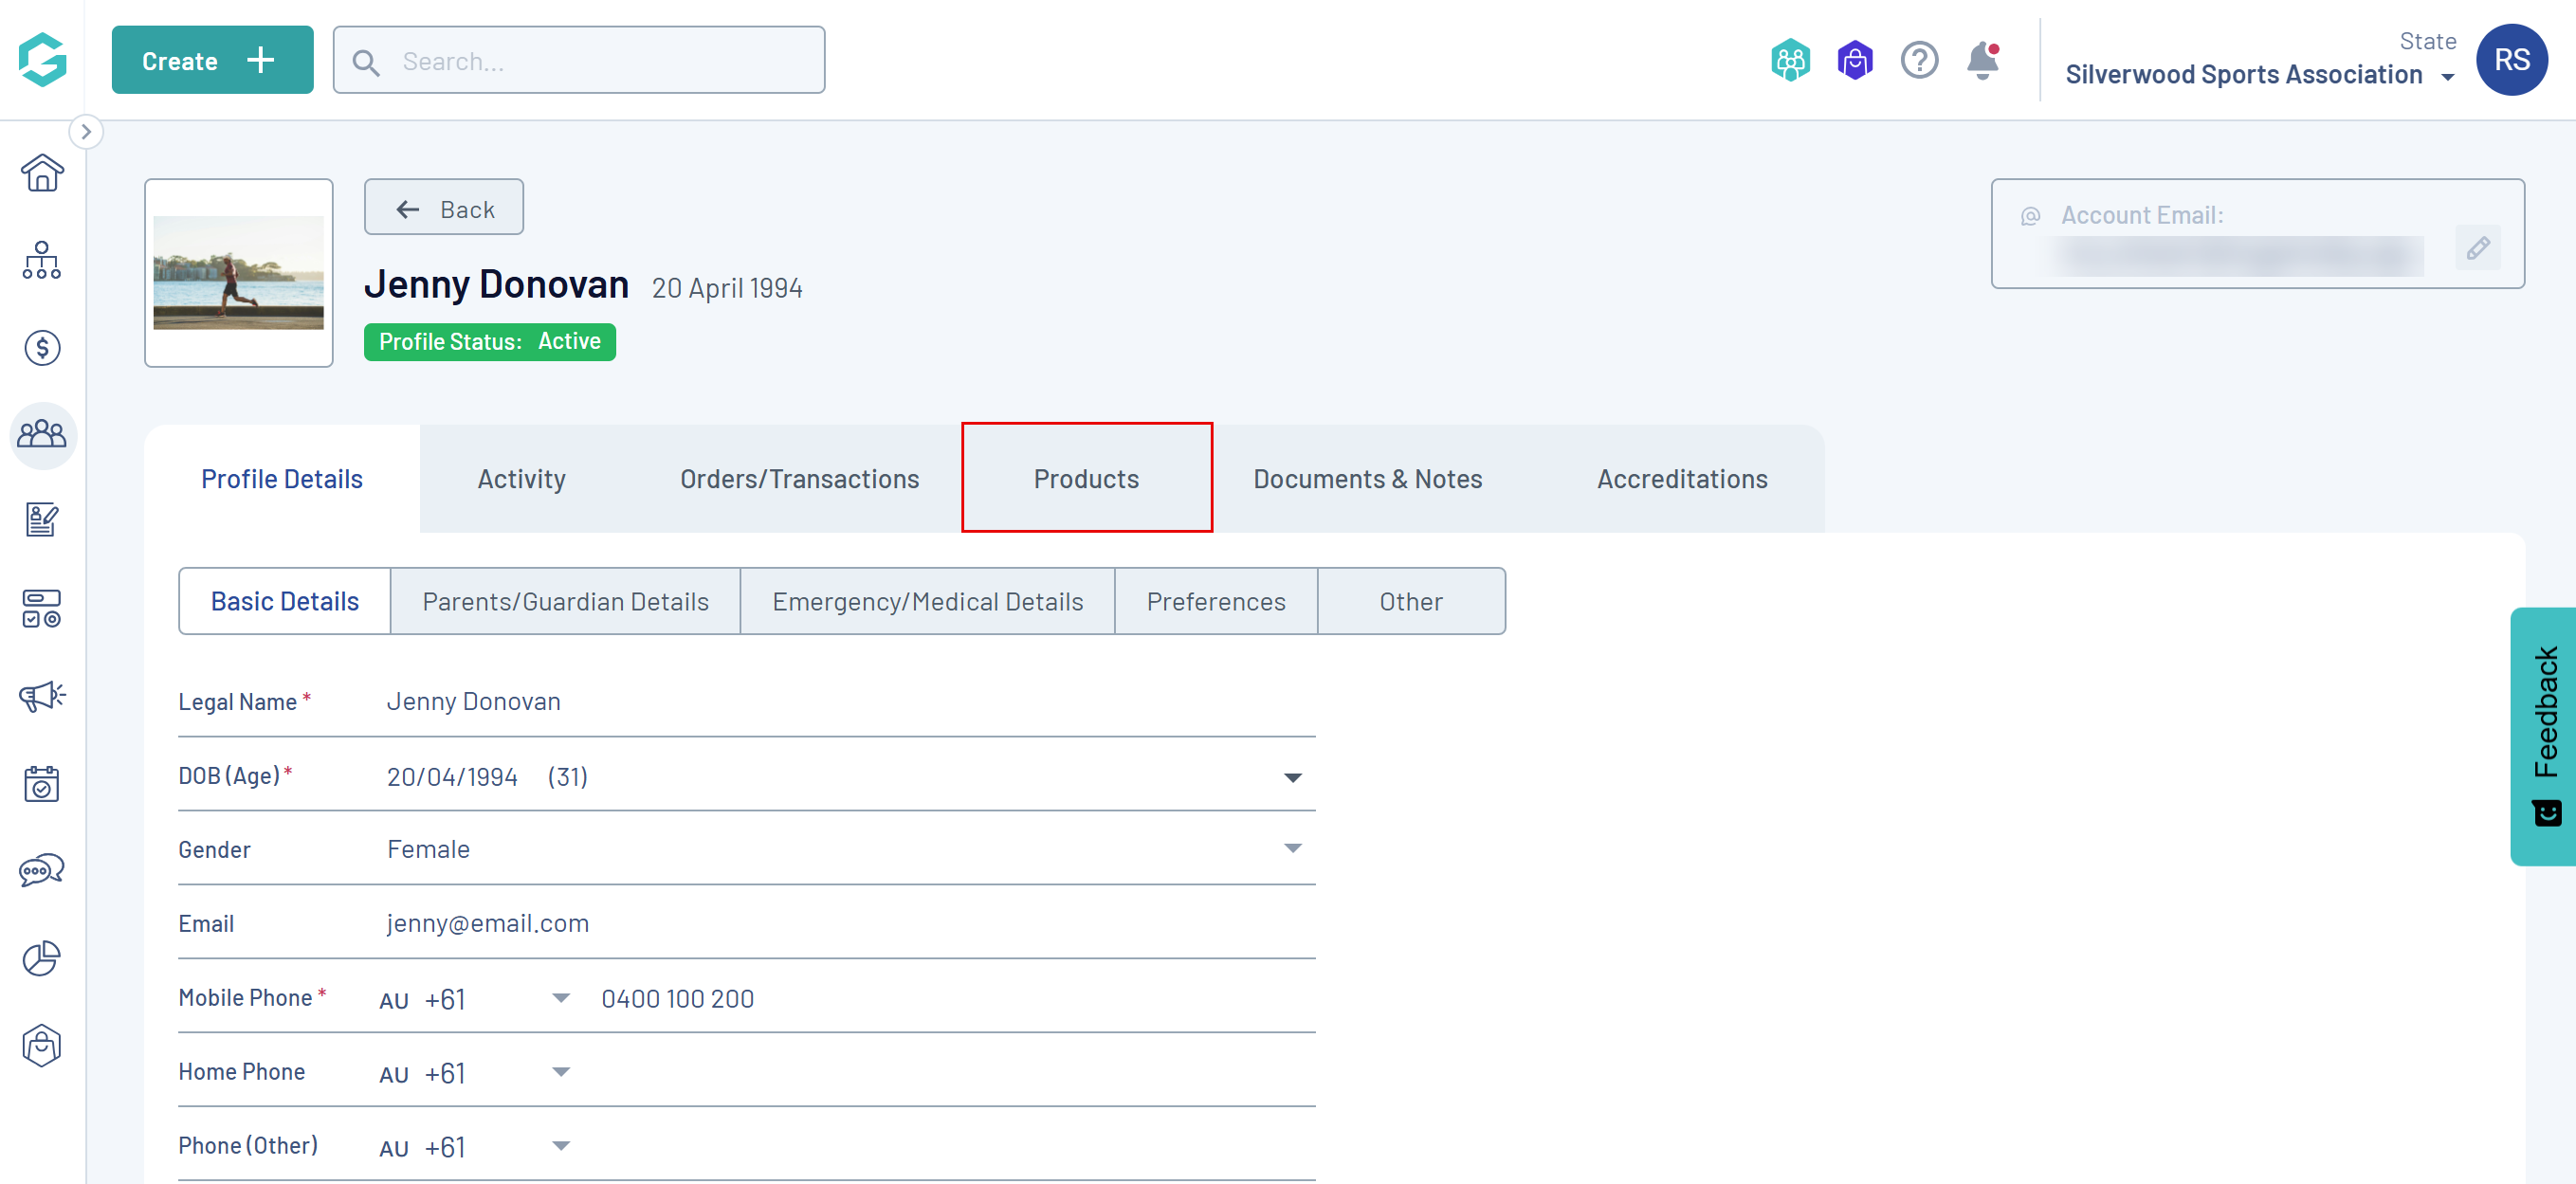
Task: Open the Home icon in sidebar
Action: click(42, 173)
